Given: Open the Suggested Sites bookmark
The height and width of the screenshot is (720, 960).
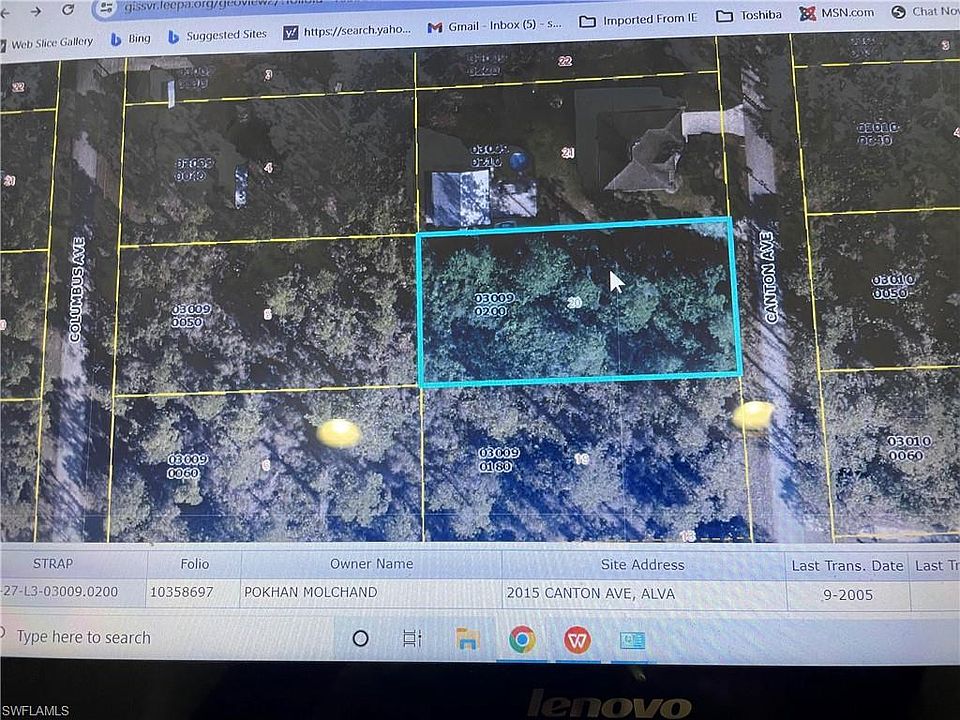Looking at the screenshot, I should coord(217,35).
